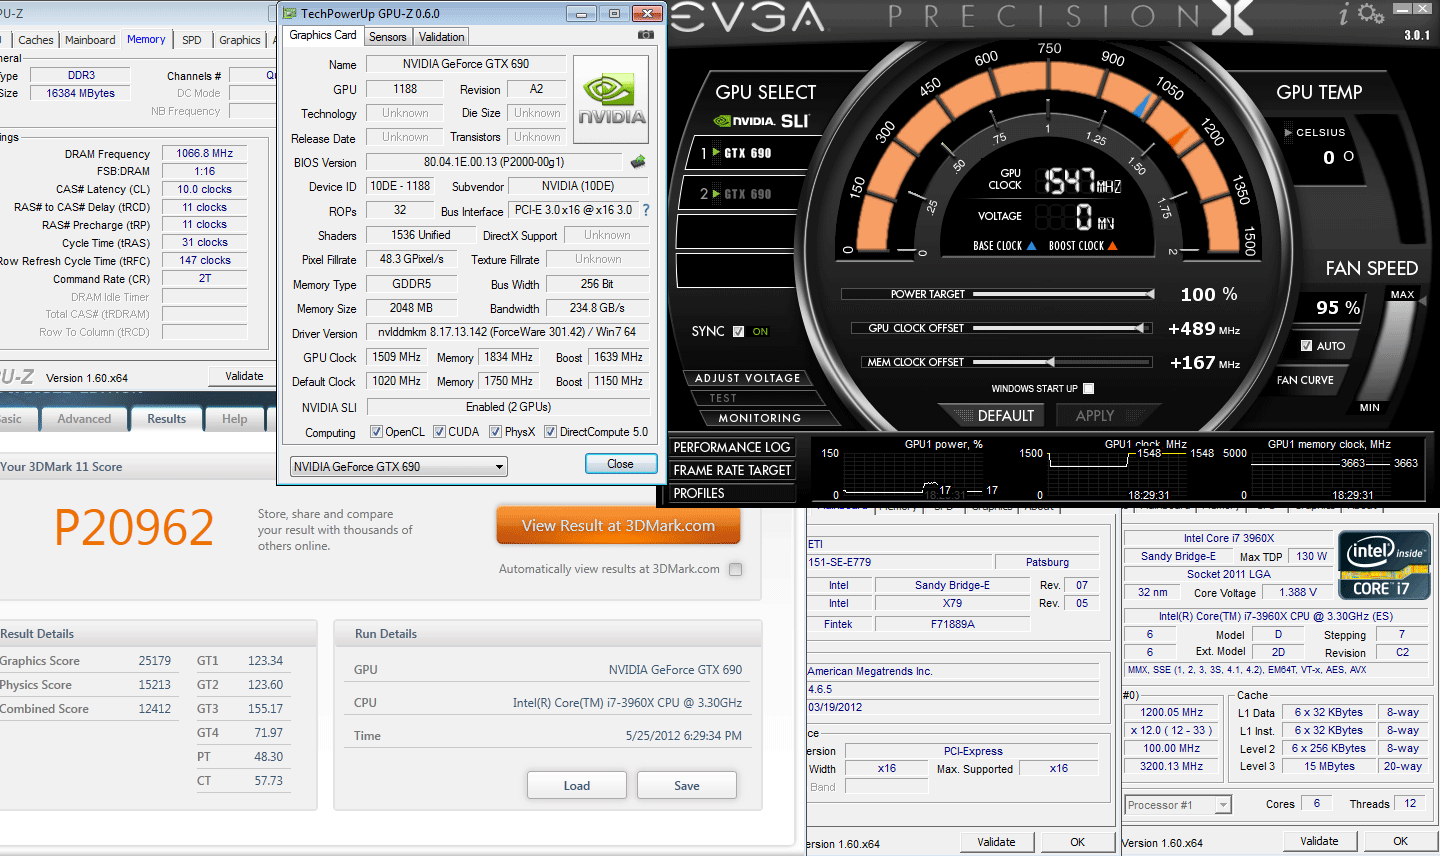Open the NVIDIA GeForce GTX 690 dropdown
The image size is (1440, 856).
click(399, 467)
